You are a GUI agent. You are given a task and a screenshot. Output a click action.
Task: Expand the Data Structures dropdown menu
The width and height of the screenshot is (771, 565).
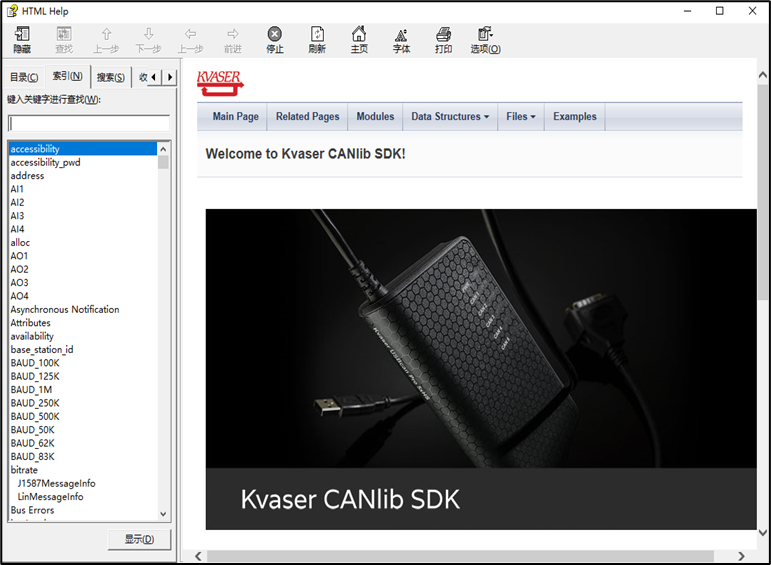click(450, 117)
